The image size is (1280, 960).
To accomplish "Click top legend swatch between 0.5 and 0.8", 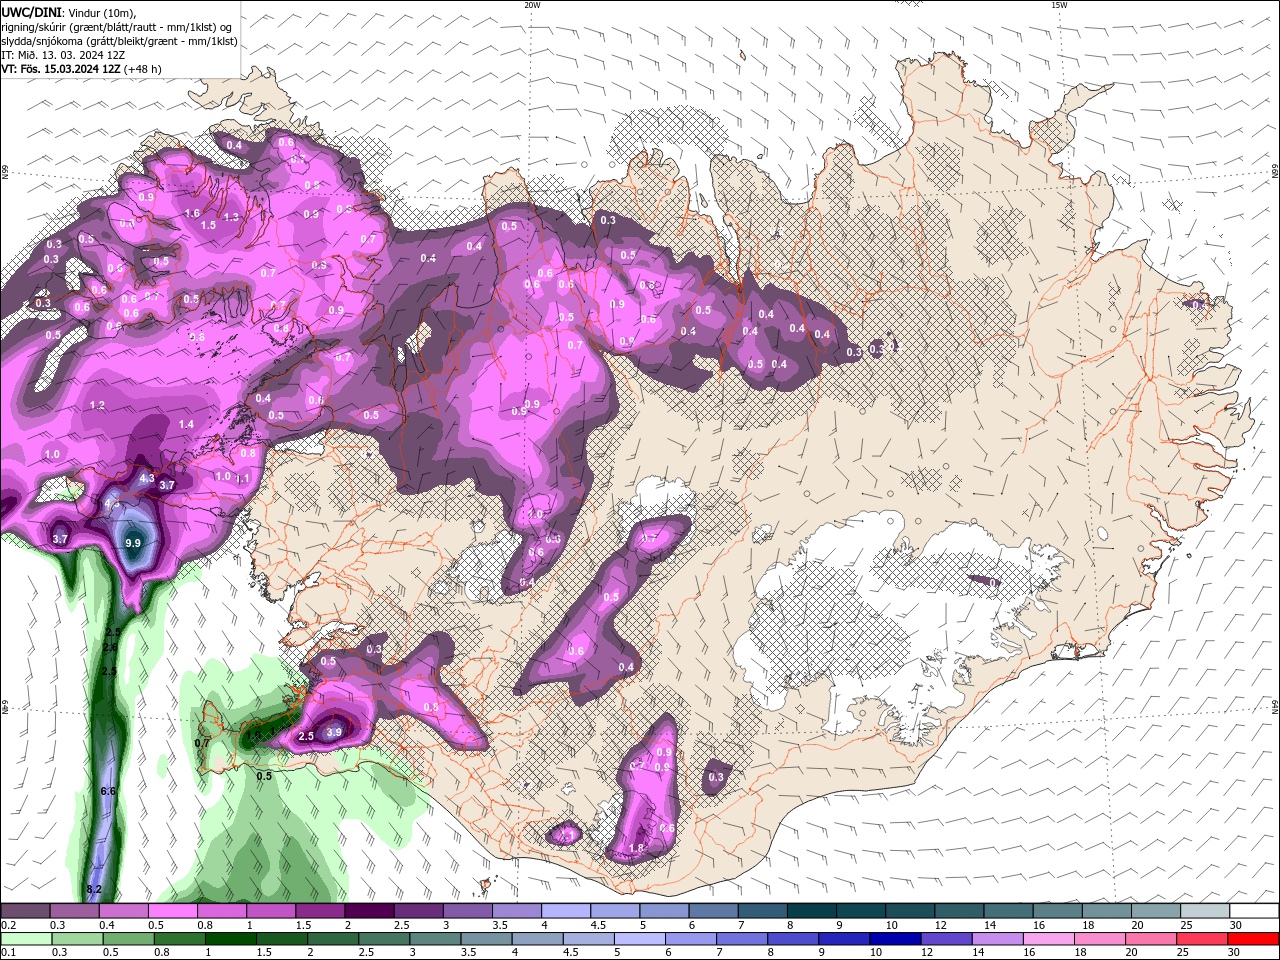I will point(172,911).
